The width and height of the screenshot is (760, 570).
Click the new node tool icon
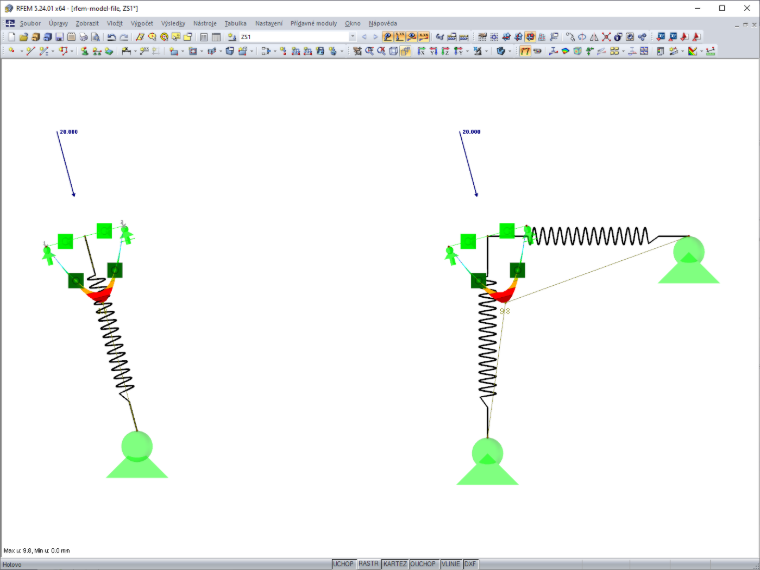pos(11,51)
